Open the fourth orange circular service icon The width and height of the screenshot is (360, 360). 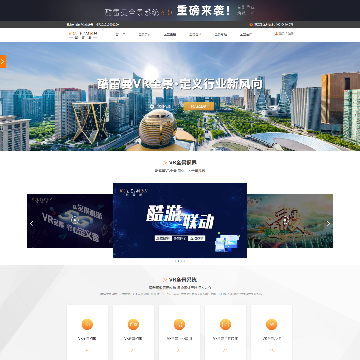tap(225, 324)
